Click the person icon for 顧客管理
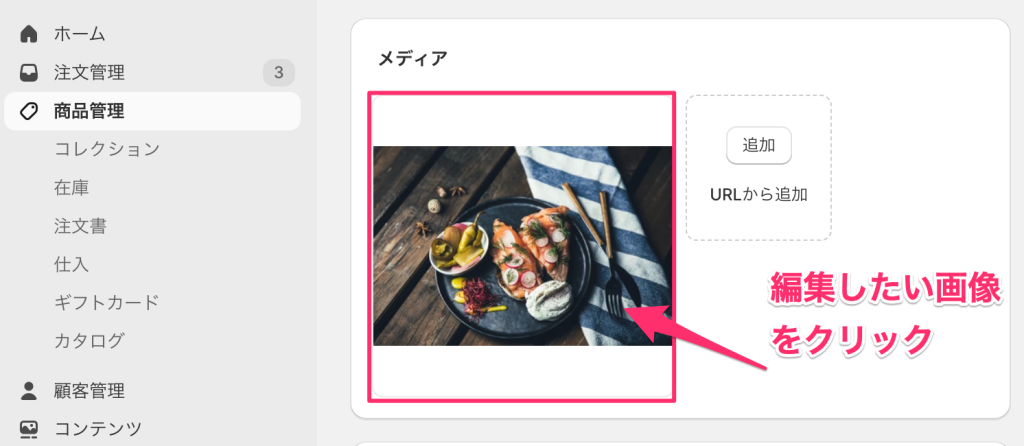Viewport: 1024px width, 446px height. 29,391
